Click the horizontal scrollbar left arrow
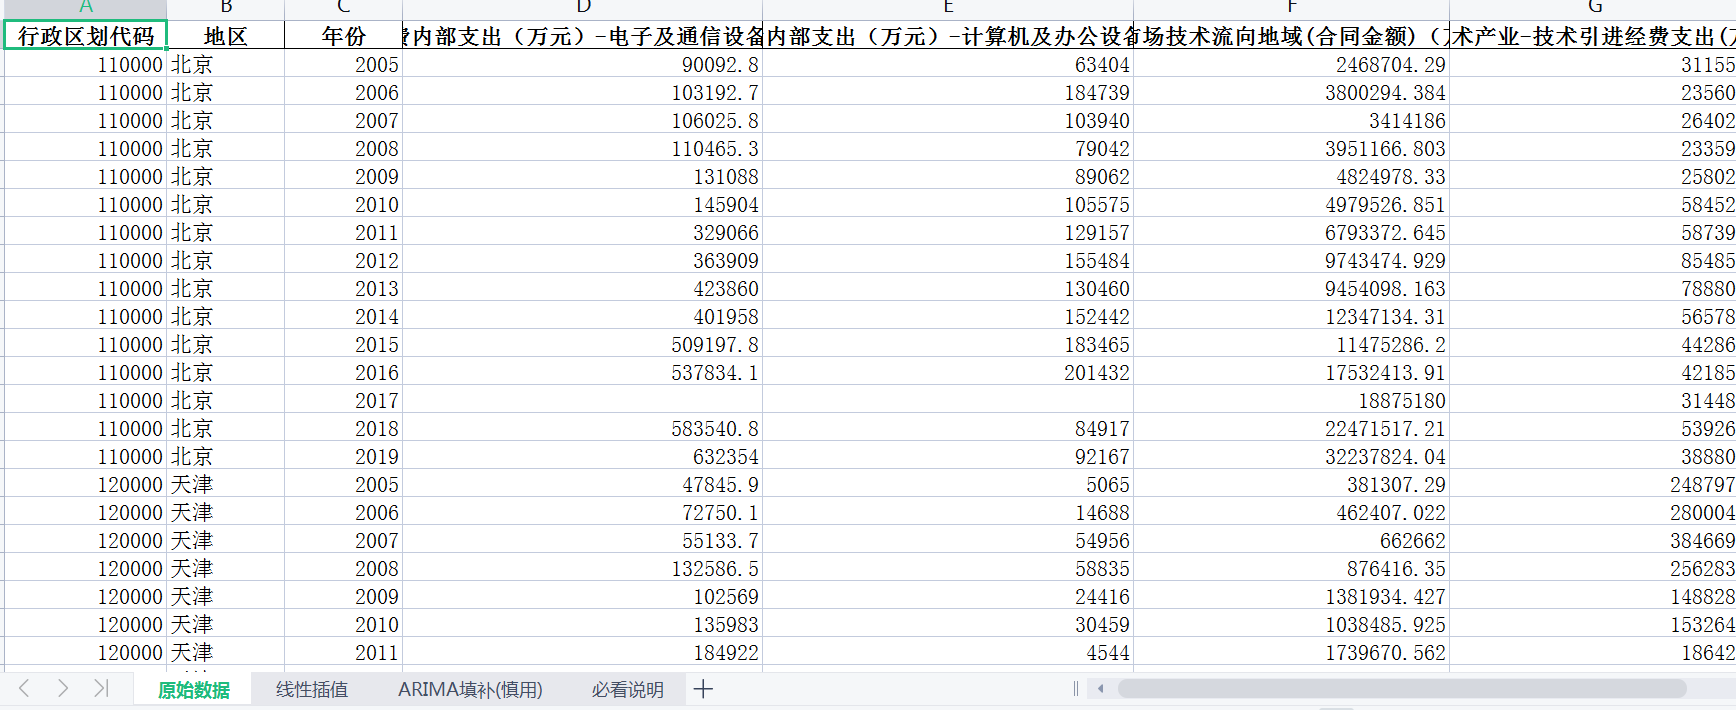 point(1101,689)
